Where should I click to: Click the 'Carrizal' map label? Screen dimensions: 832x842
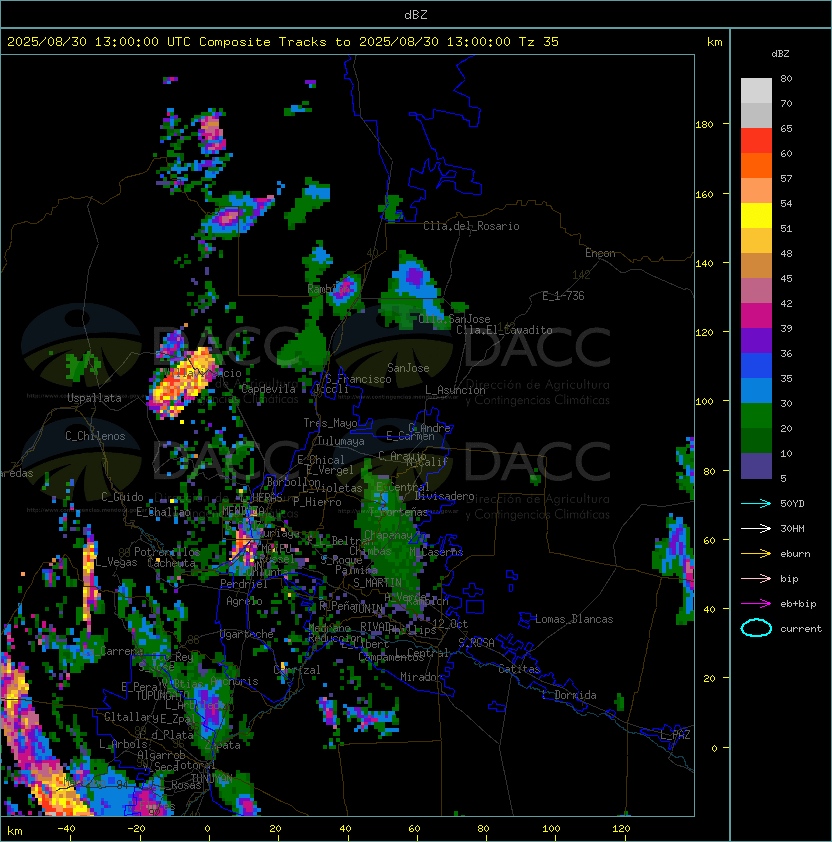pos(297,670)
